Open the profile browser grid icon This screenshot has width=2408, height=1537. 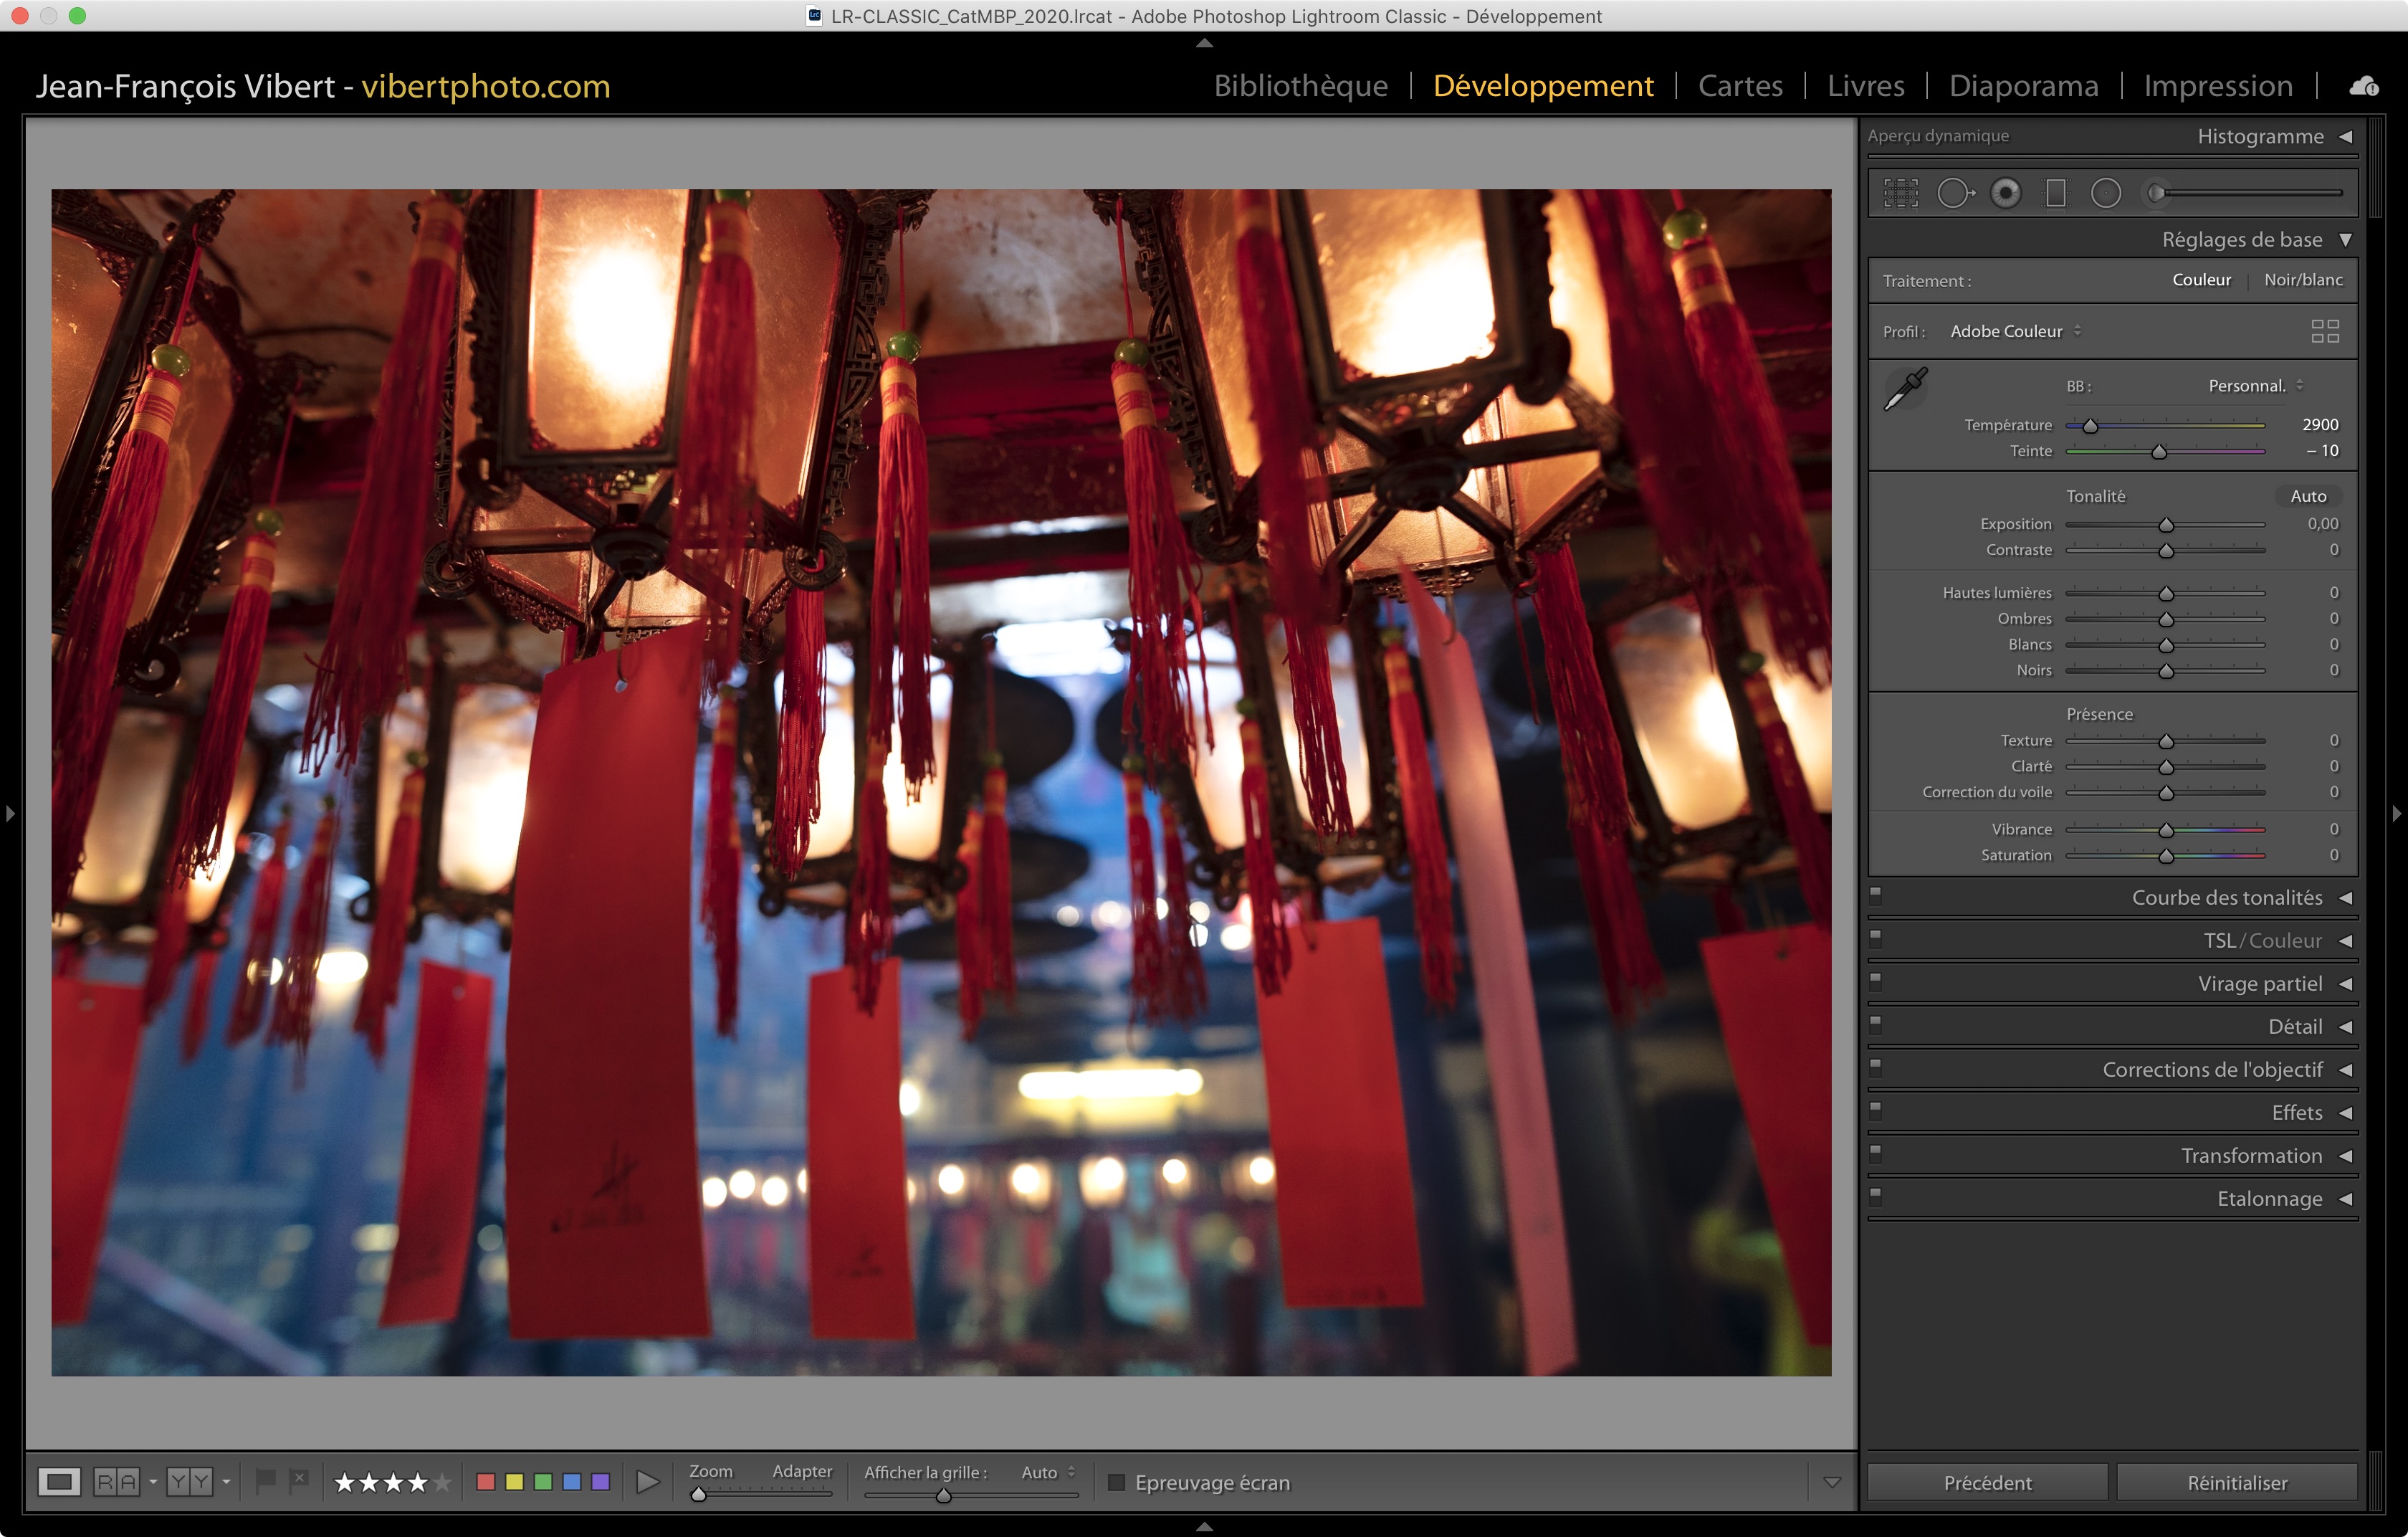point(2325,331)
